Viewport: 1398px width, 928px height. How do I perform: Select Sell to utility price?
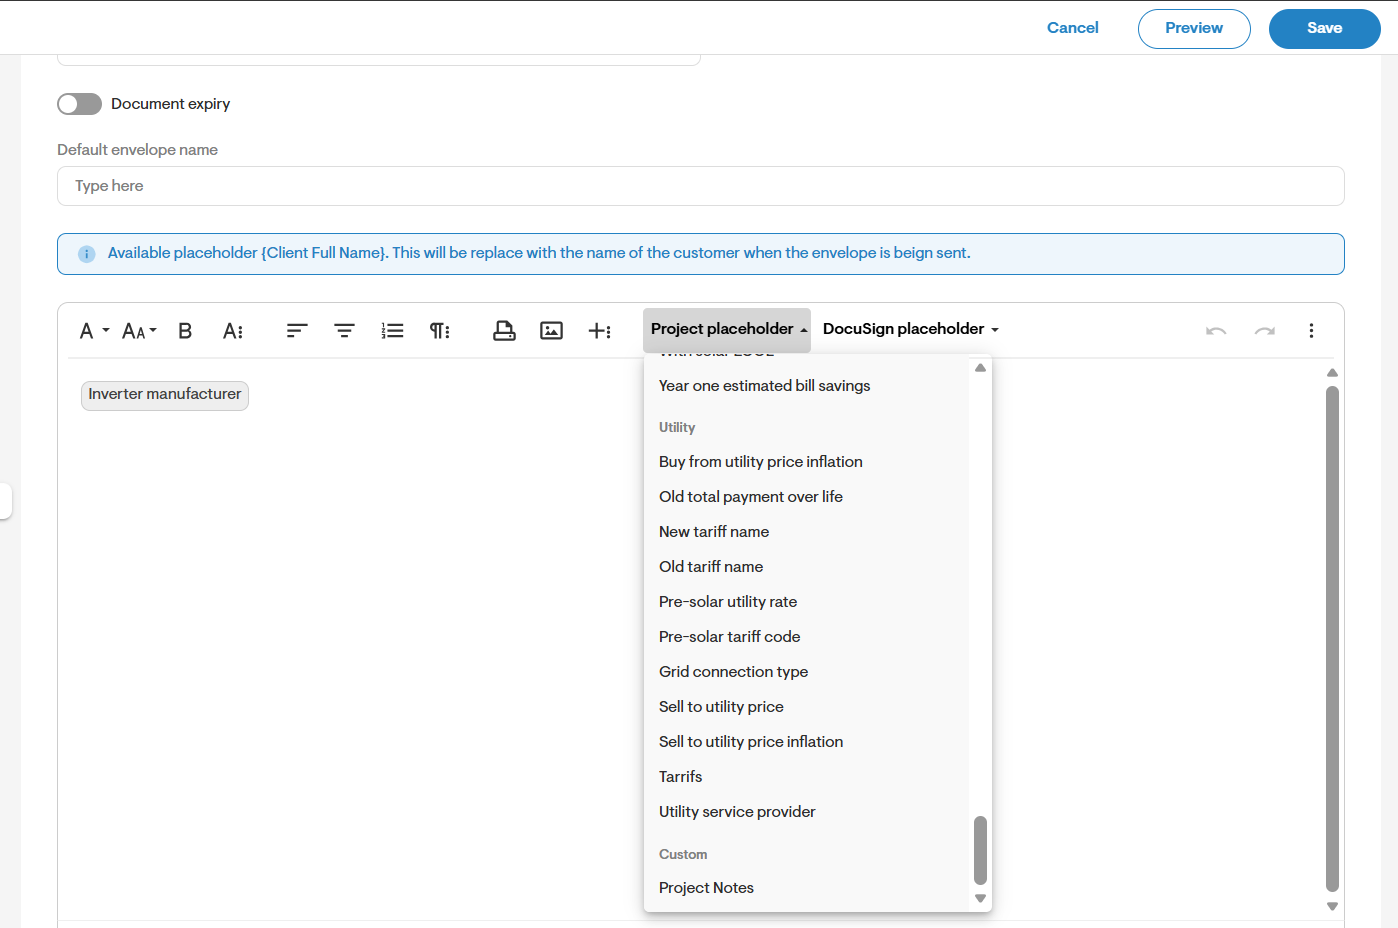click(x=721, y=707)
